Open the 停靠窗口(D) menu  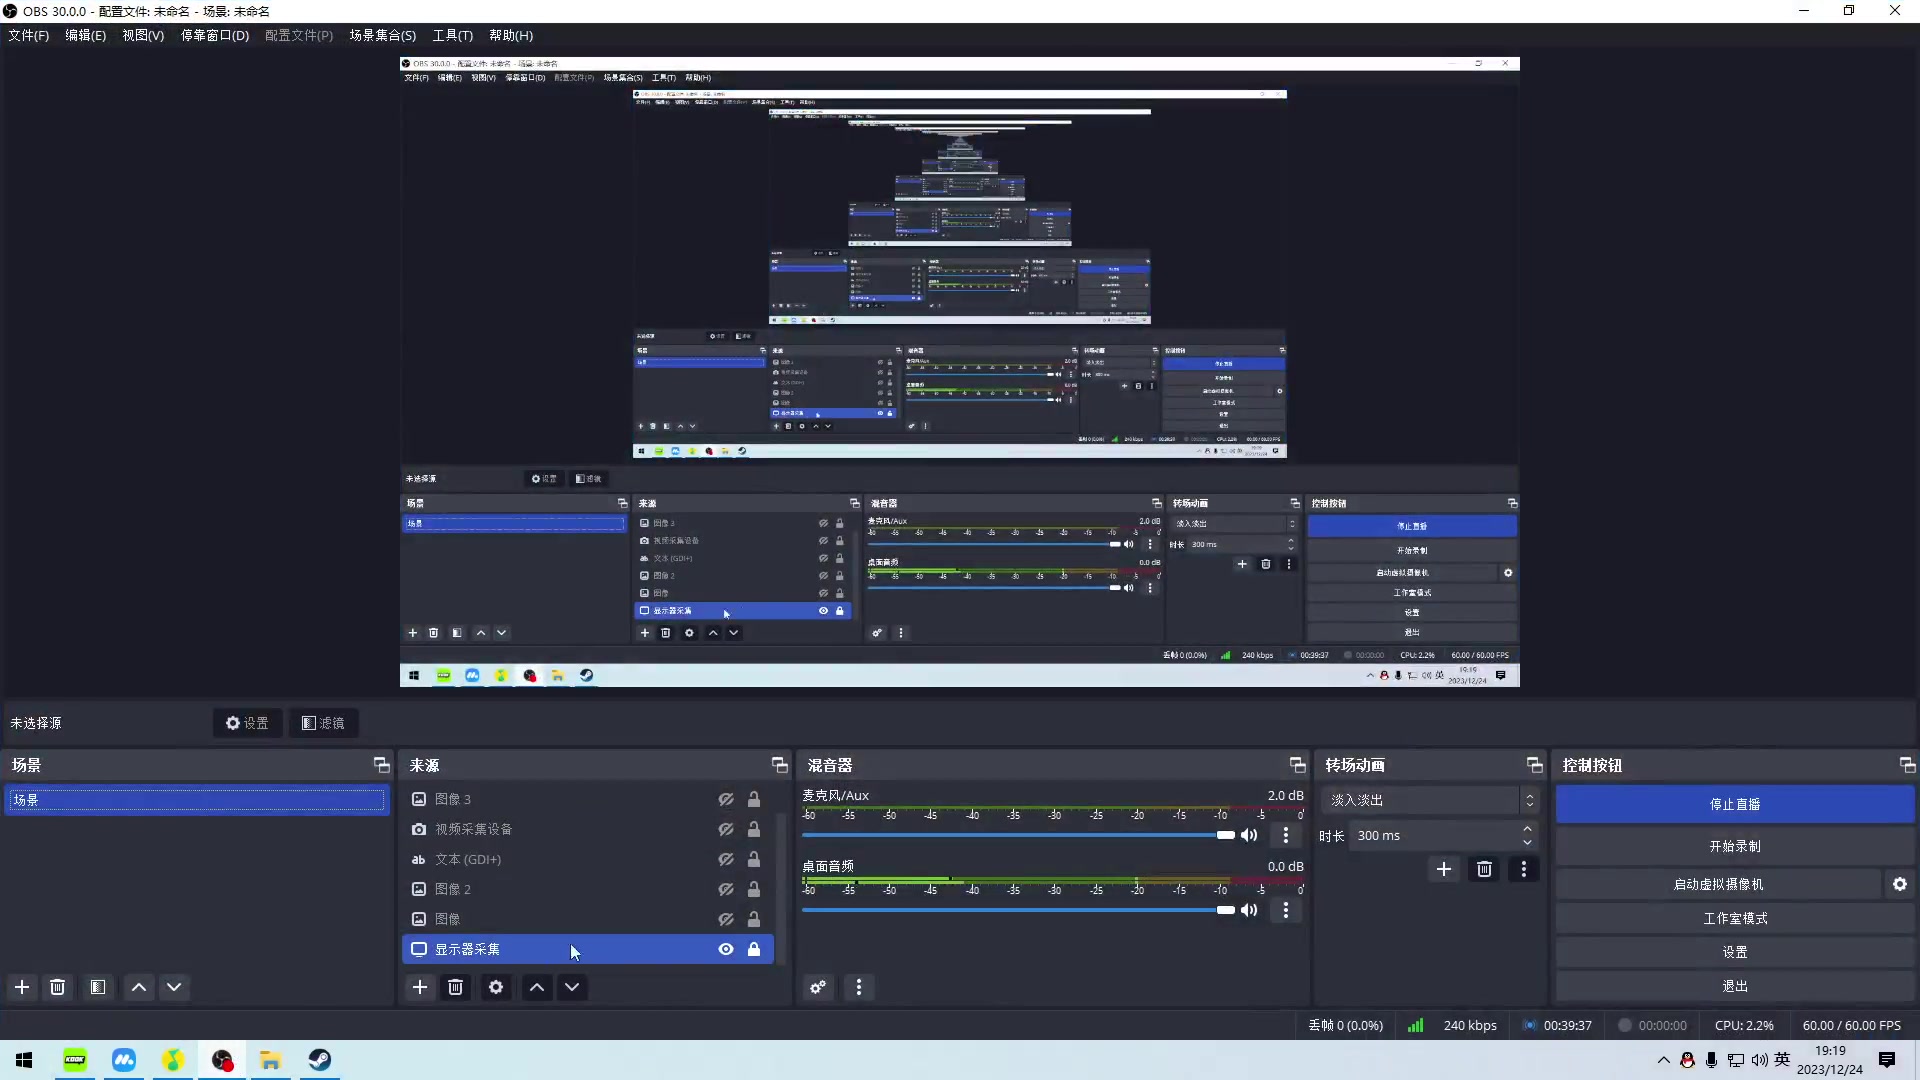coord(214,35)
